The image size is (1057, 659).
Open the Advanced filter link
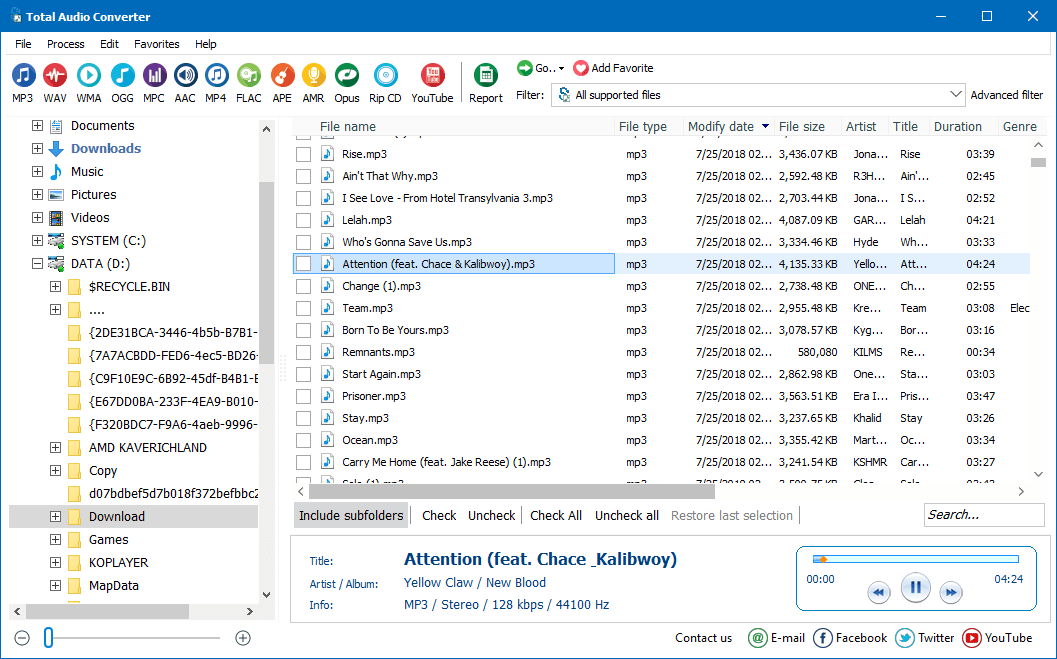1007,94
